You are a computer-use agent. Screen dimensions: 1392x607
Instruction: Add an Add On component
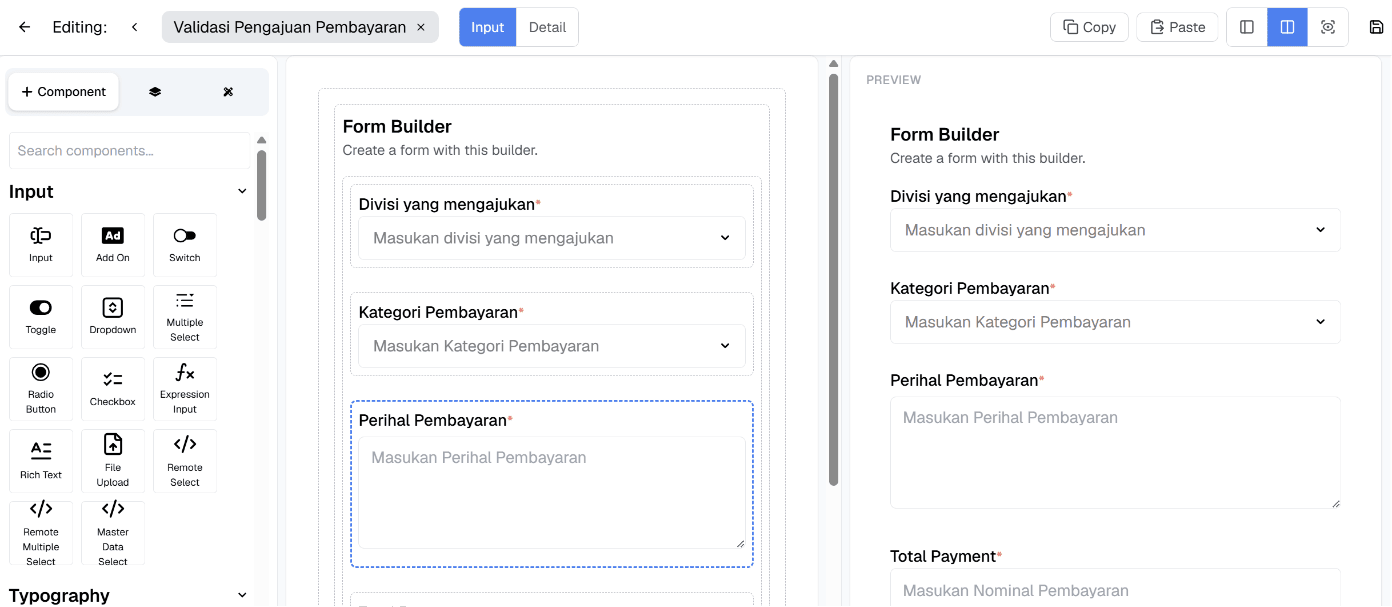coord(113,245)
